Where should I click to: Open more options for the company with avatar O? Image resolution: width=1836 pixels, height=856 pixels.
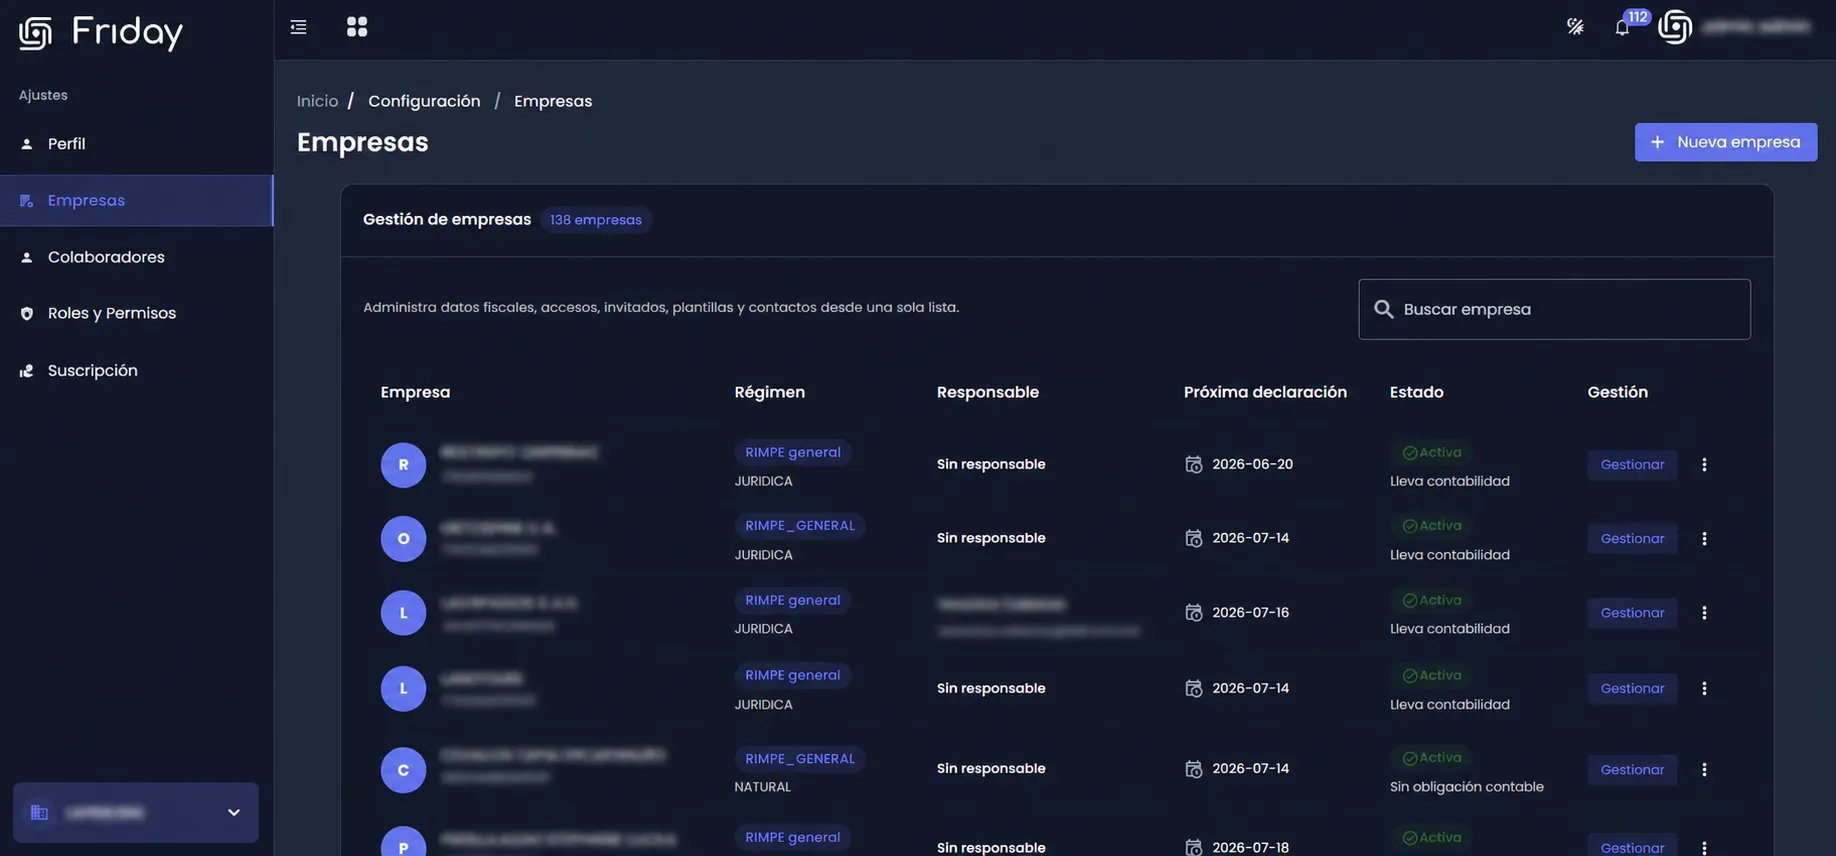click(1704, 539)
